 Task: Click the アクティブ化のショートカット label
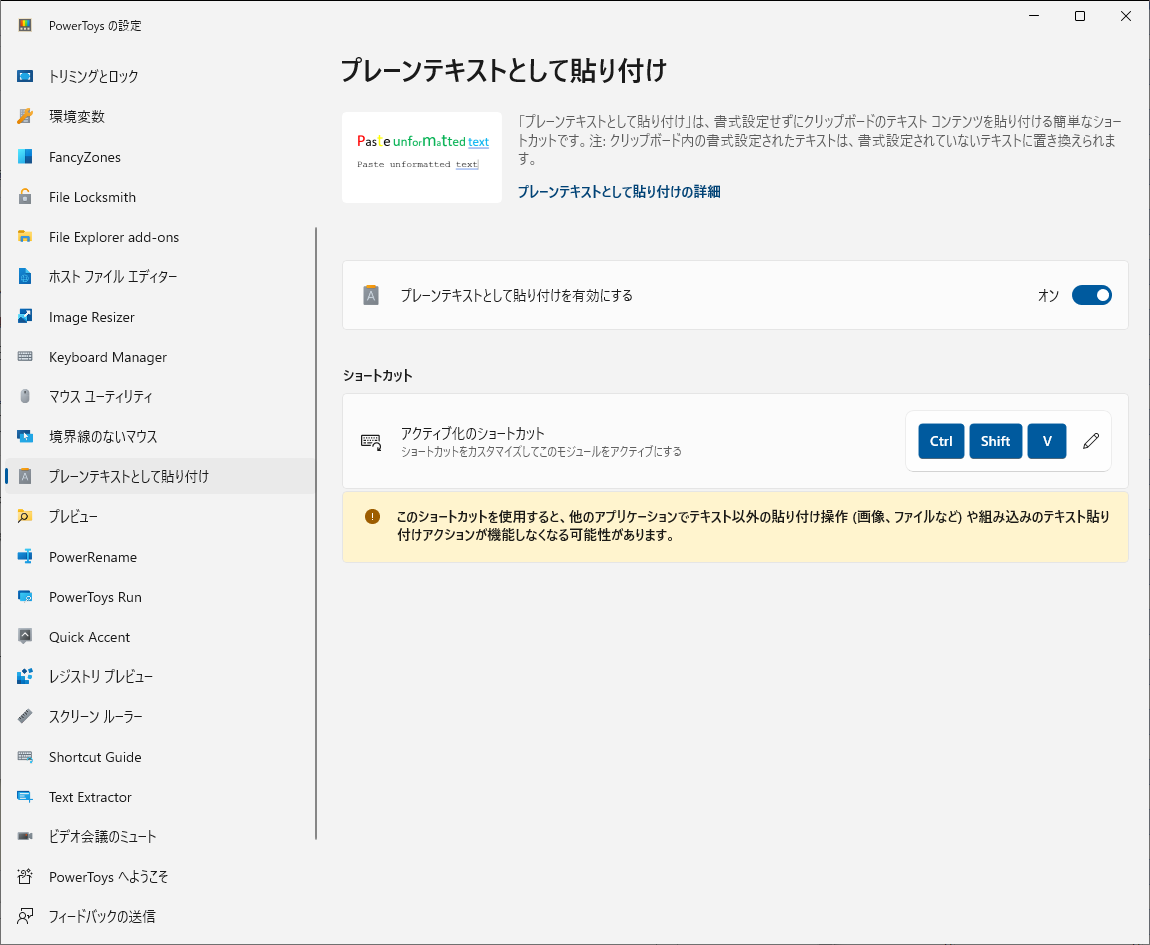click(472, 433)
